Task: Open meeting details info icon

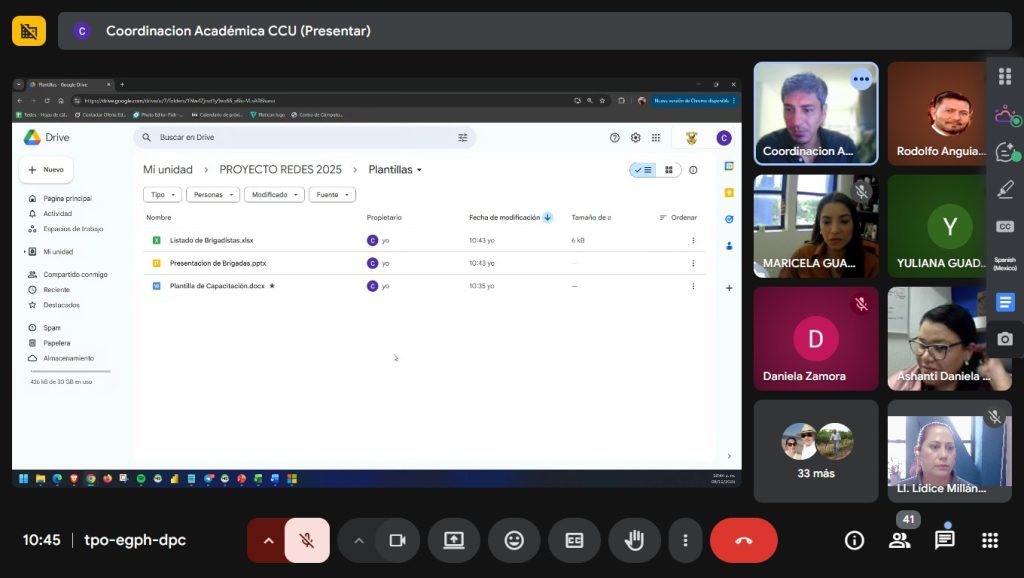Action: [854, 540]
